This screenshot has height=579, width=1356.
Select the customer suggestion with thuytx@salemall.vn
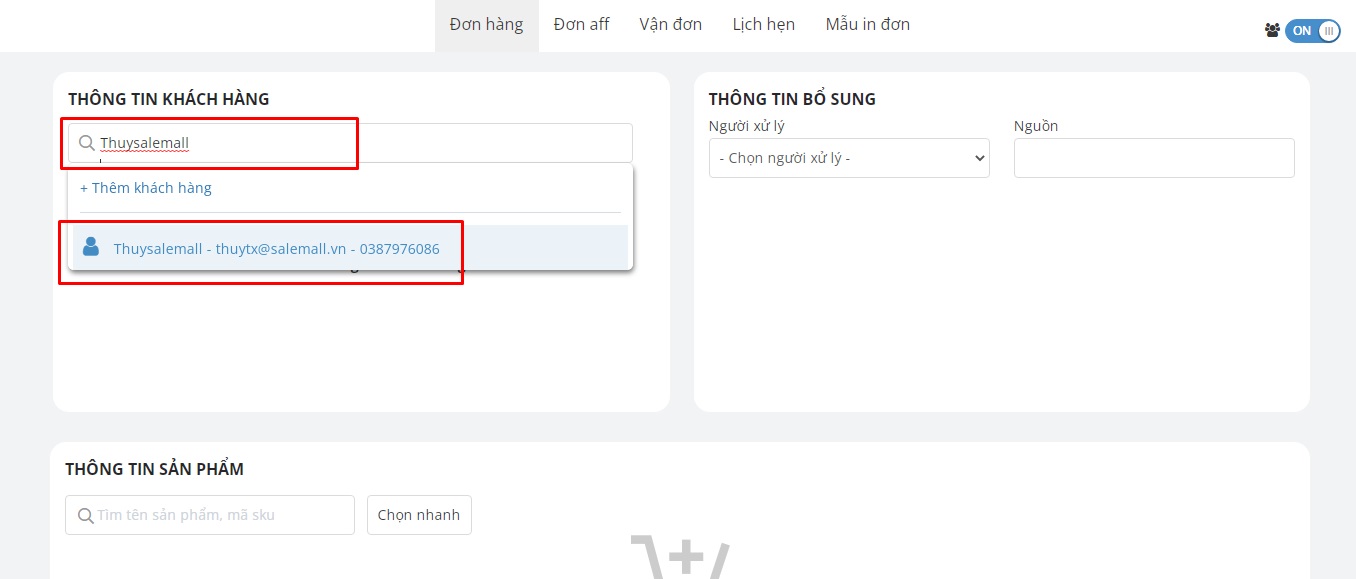(276, 249)
